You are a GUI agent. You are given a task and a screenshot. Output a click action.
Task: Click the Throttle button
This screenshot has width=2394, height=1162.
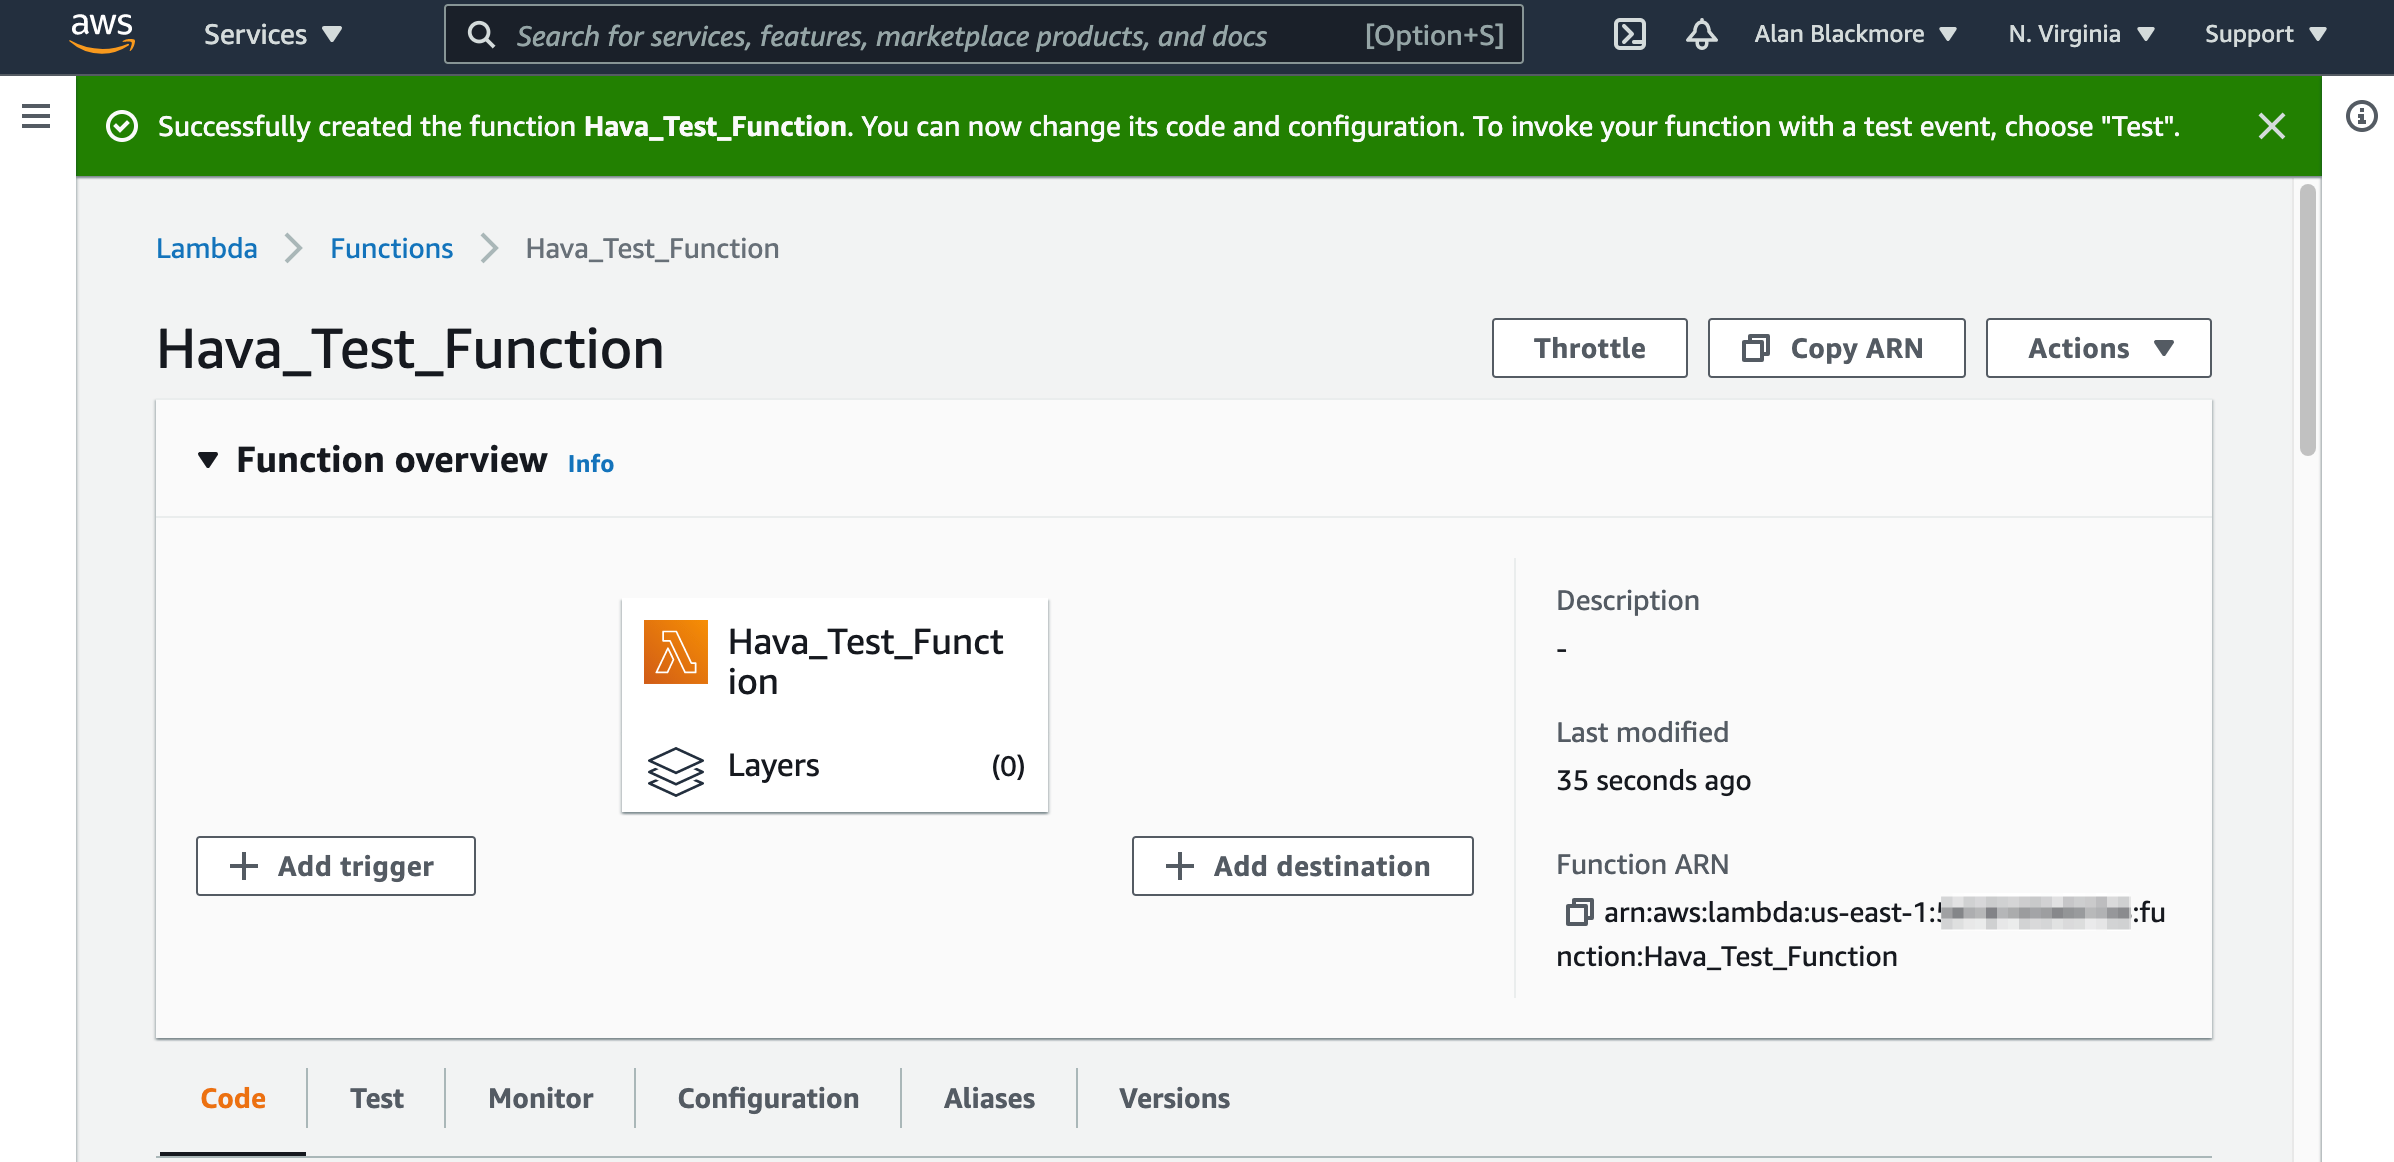pyautogui.click(x=1589, y=347)
